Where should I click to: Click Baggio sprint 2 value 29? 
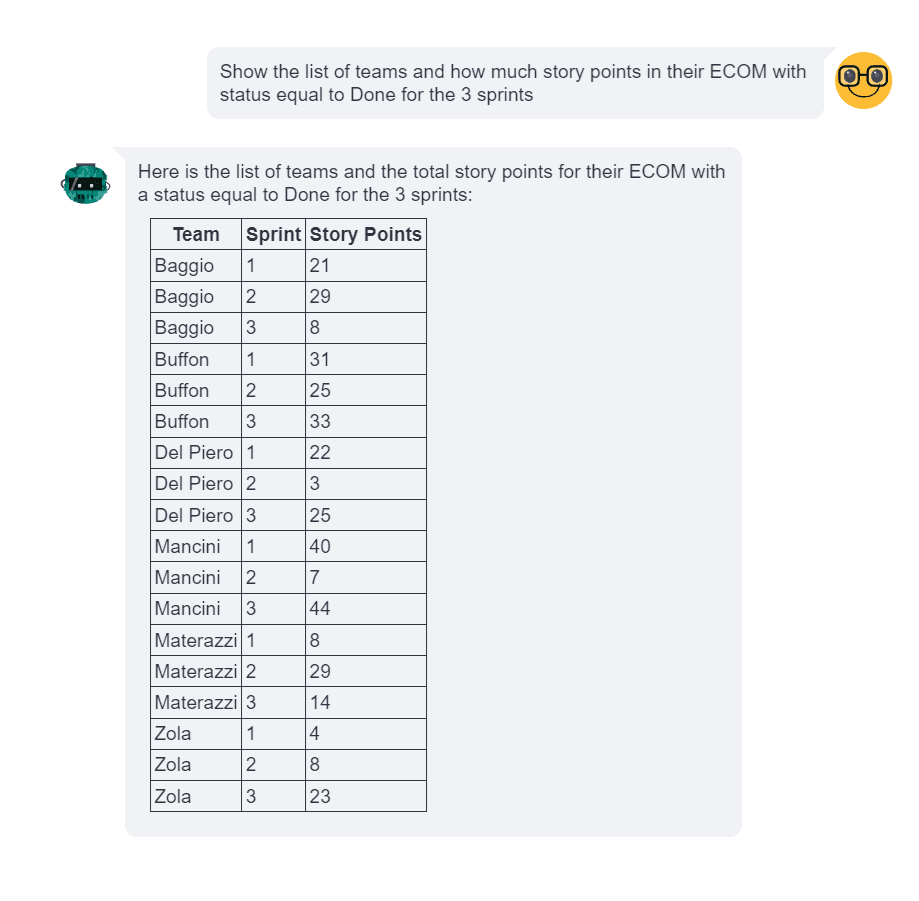point(320,297)
